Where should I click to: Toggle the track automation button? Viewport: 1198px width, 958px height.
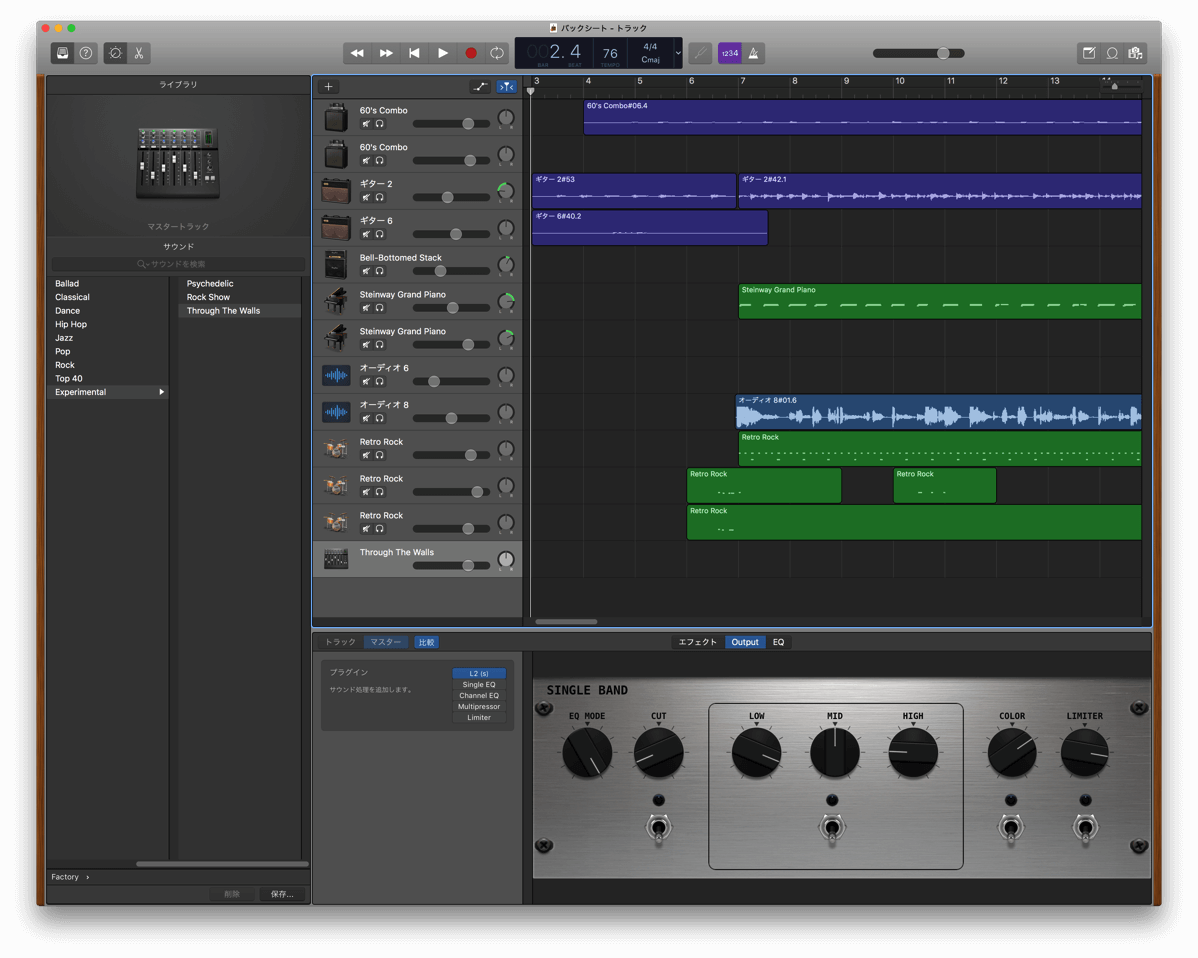[x=480, y=86]
